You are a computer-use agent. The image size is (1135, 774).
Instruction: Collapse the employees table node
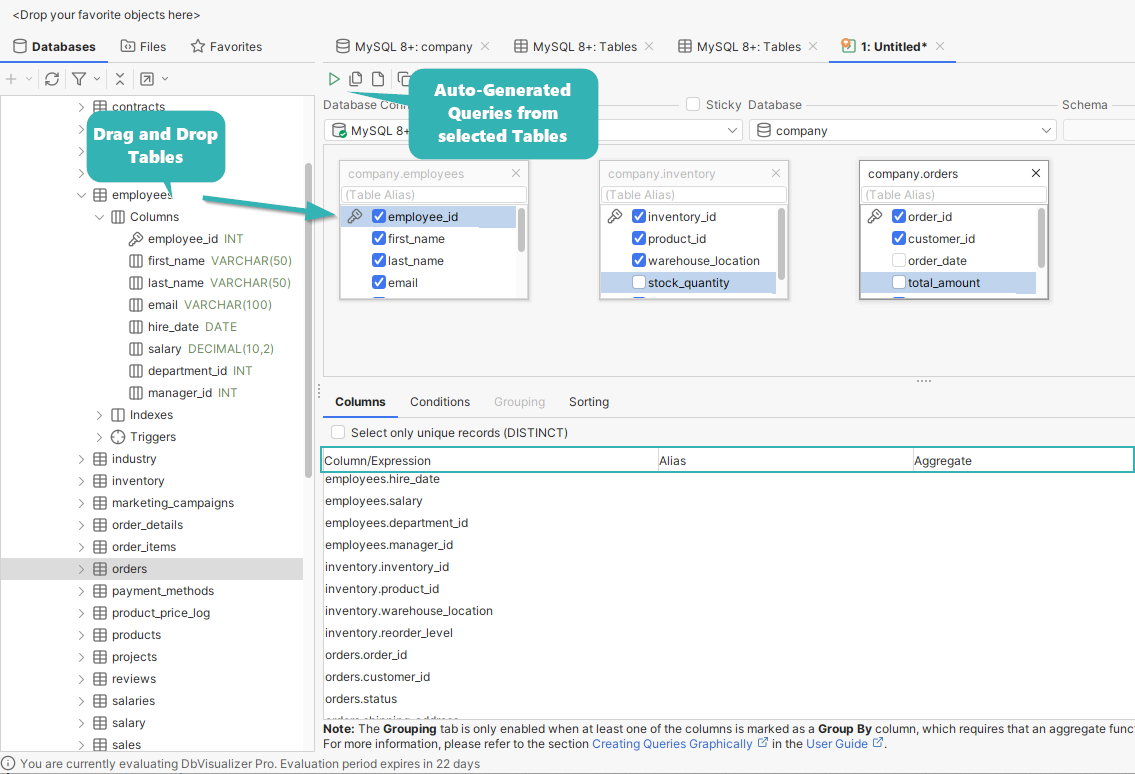click(x=81, y=195)
